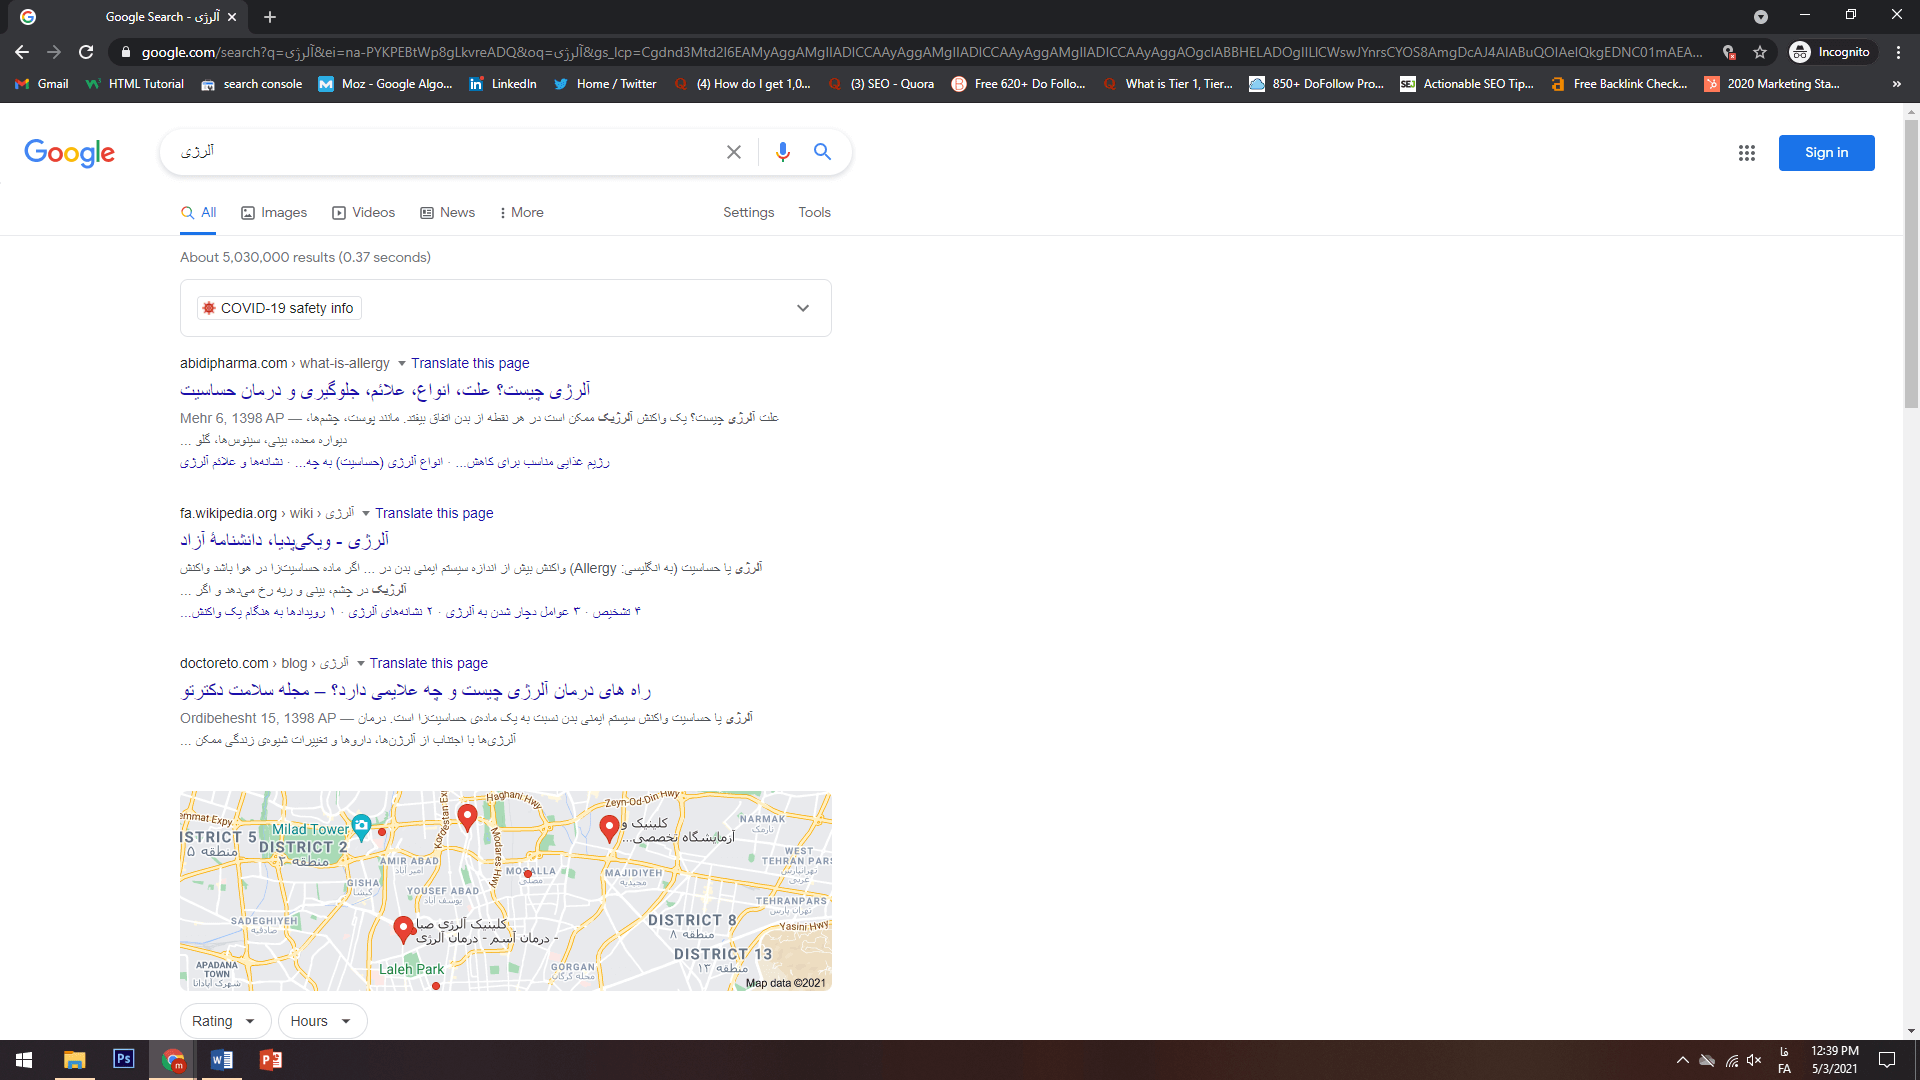Open File Explorer from the taskbar
This screenshot has height=1080, width=1920.
tap(74, 1060)
